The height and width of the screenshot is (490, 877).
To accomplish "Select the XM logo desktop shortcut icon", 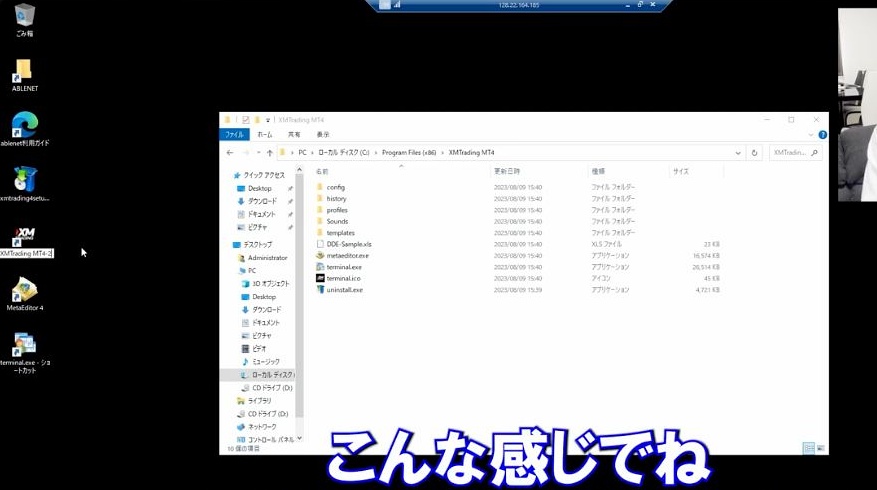I will click(24, 235).
